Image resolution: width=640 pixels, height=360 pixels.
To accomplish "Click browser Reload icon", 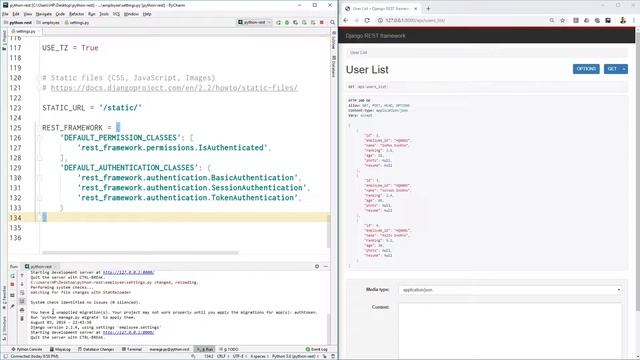I will tap(367, 20).
